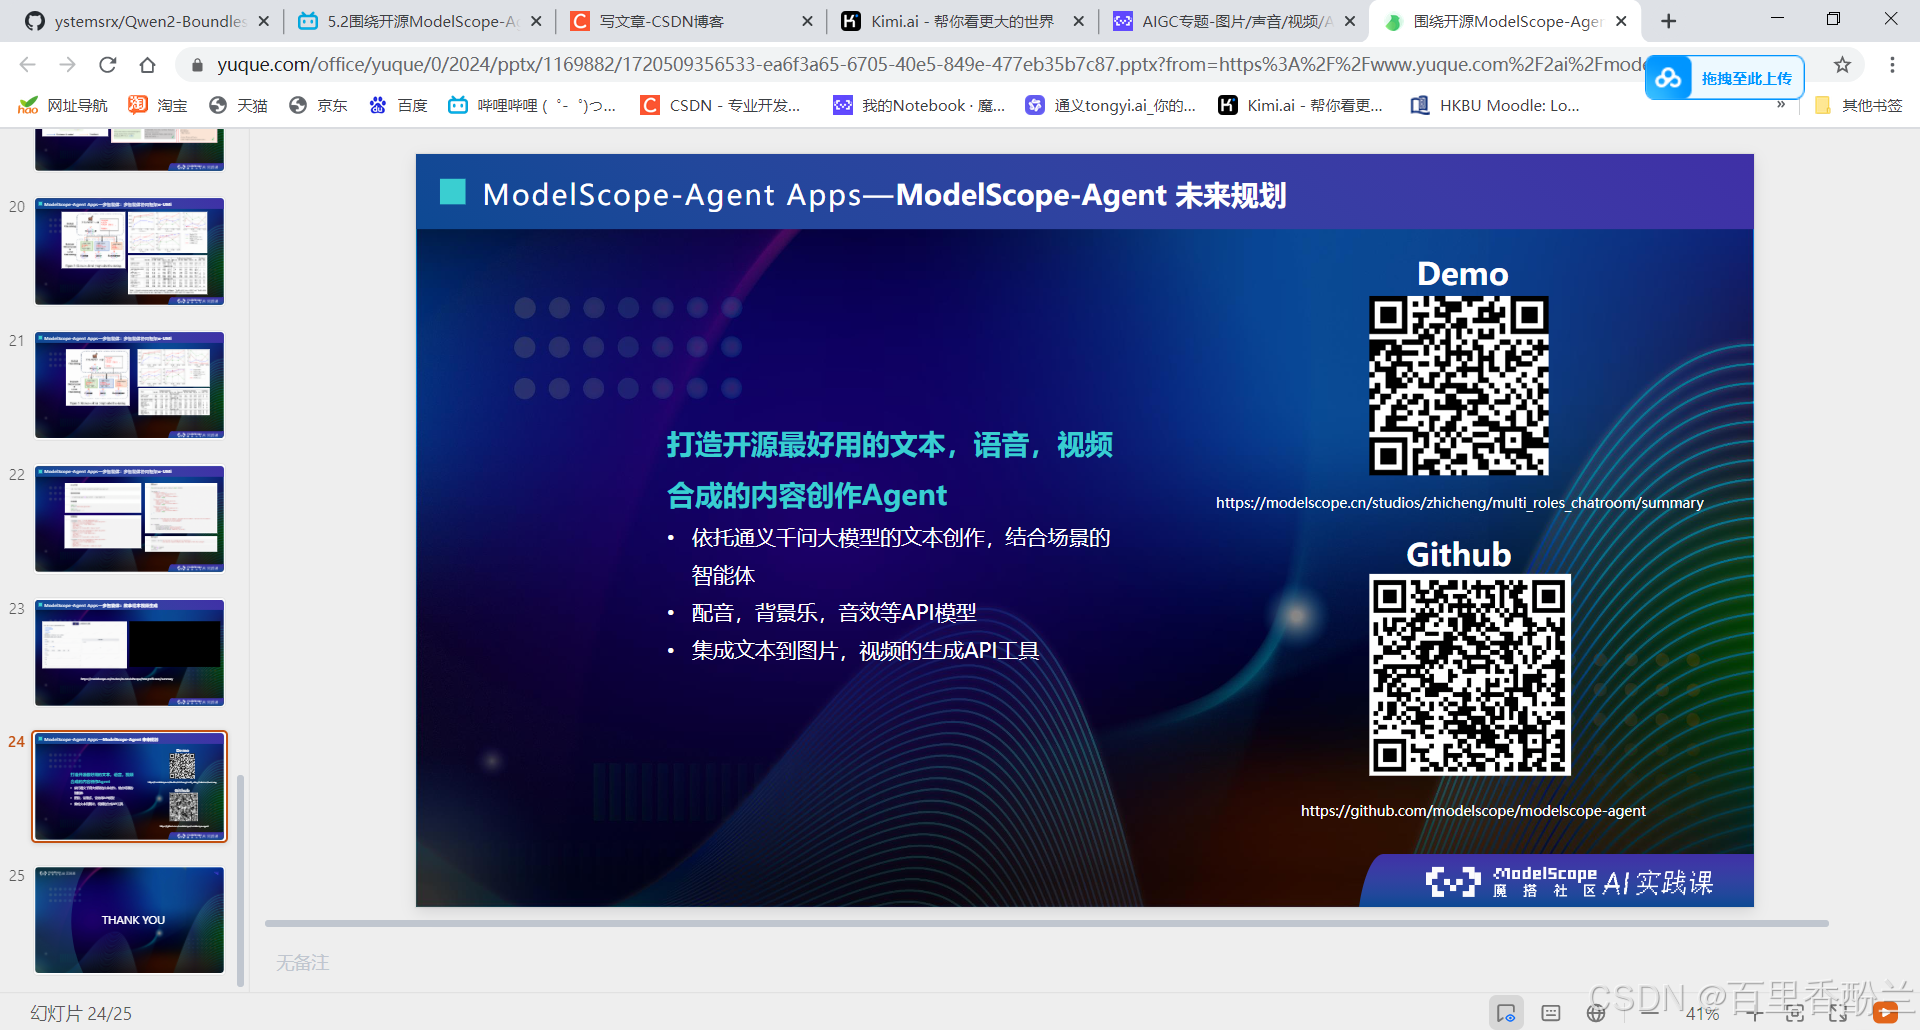The width and height of the screenshot is (1920, 1030).
Task: Click the slide title ModelScope-Agent 未来规划
Action: (x=1090, y=195)
